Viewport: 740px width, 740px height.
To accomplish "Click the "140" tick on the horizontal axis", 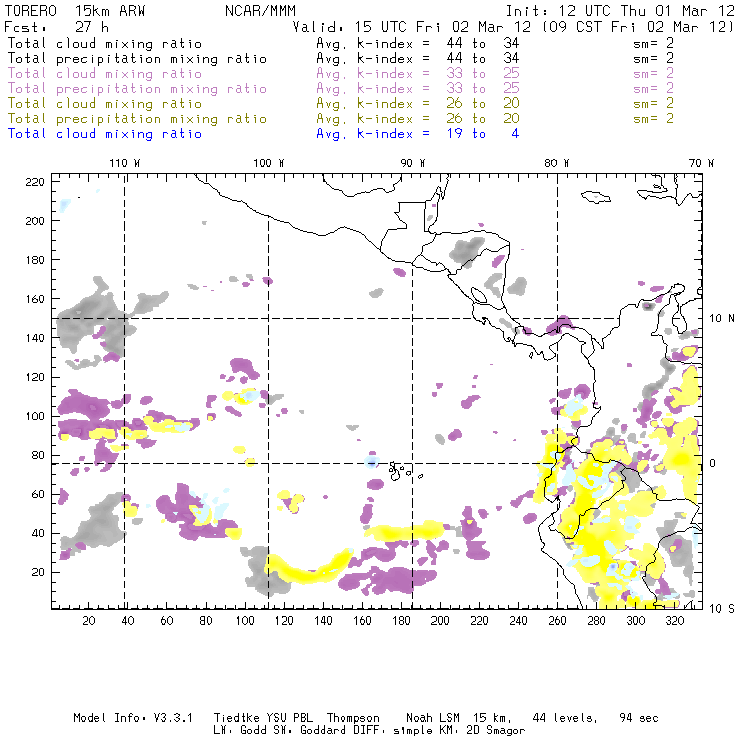I will 323,621.
